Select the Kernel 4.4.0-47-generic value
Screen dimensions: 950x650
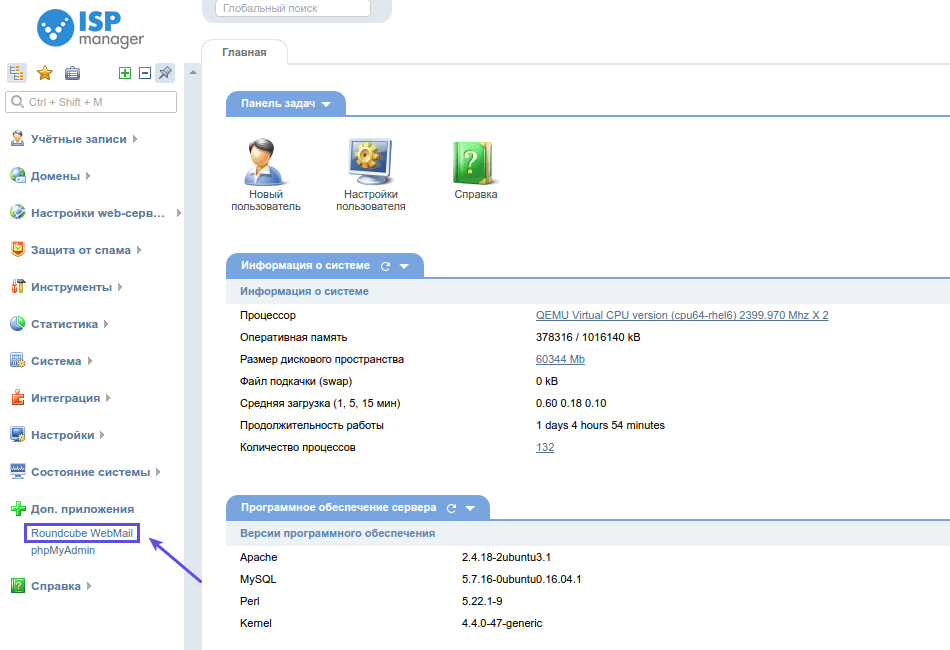(x=502, y=623)
